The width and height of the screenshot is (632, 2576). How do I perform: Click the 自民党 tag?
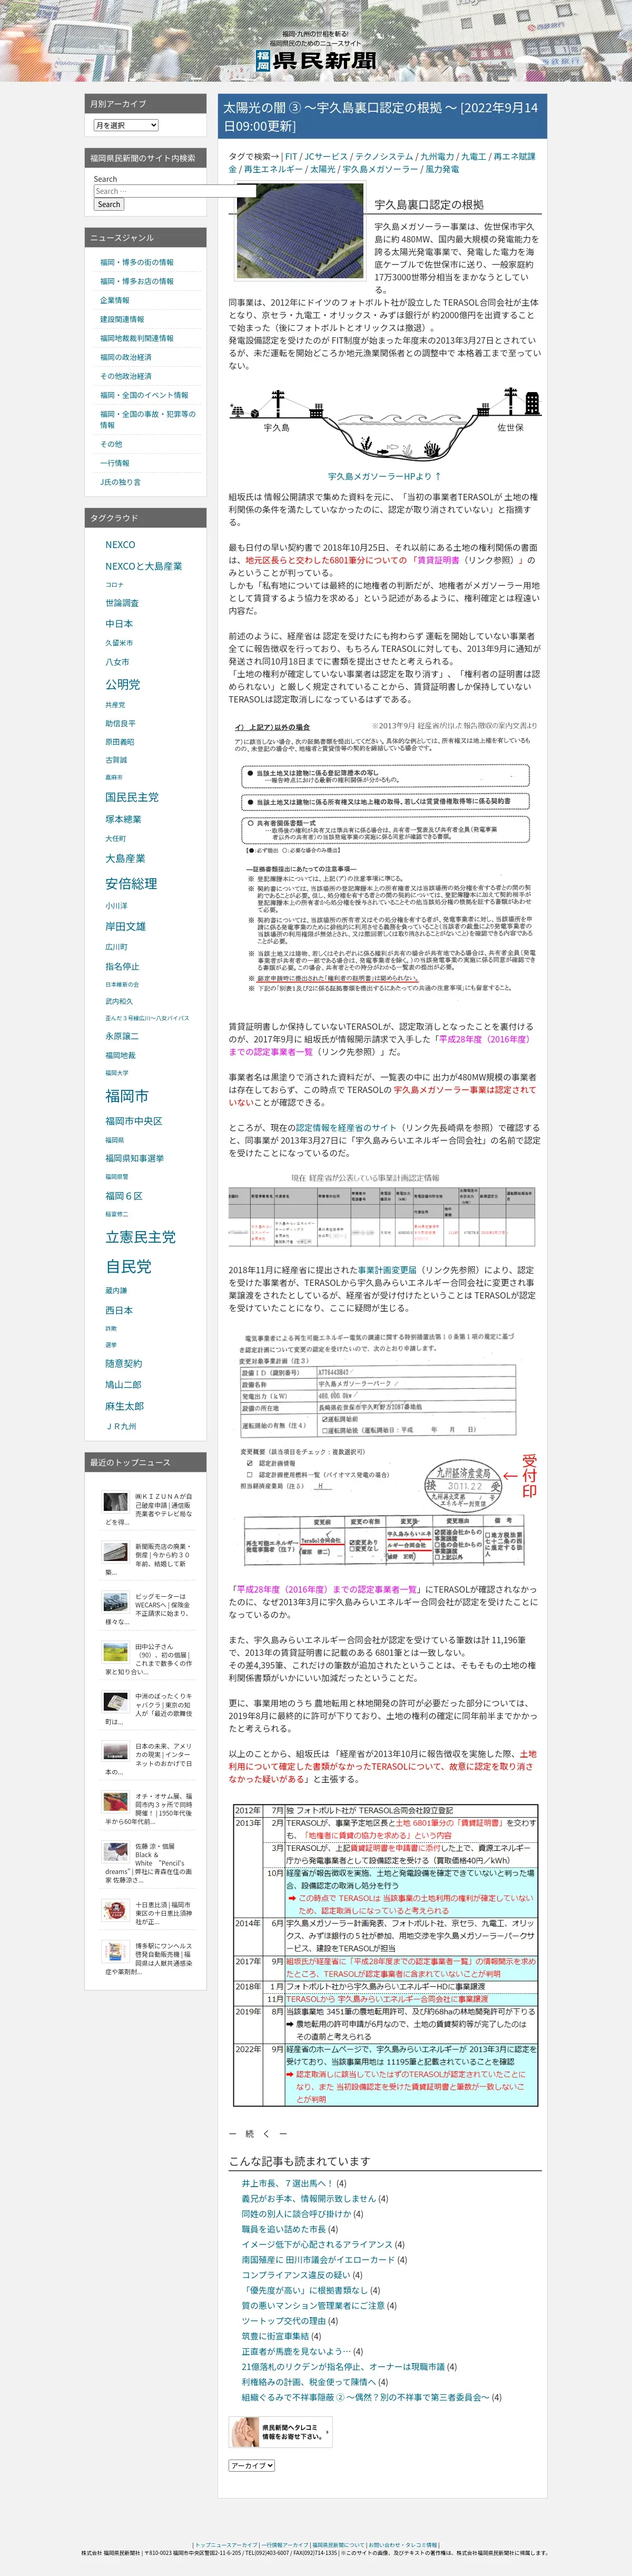128,1266
